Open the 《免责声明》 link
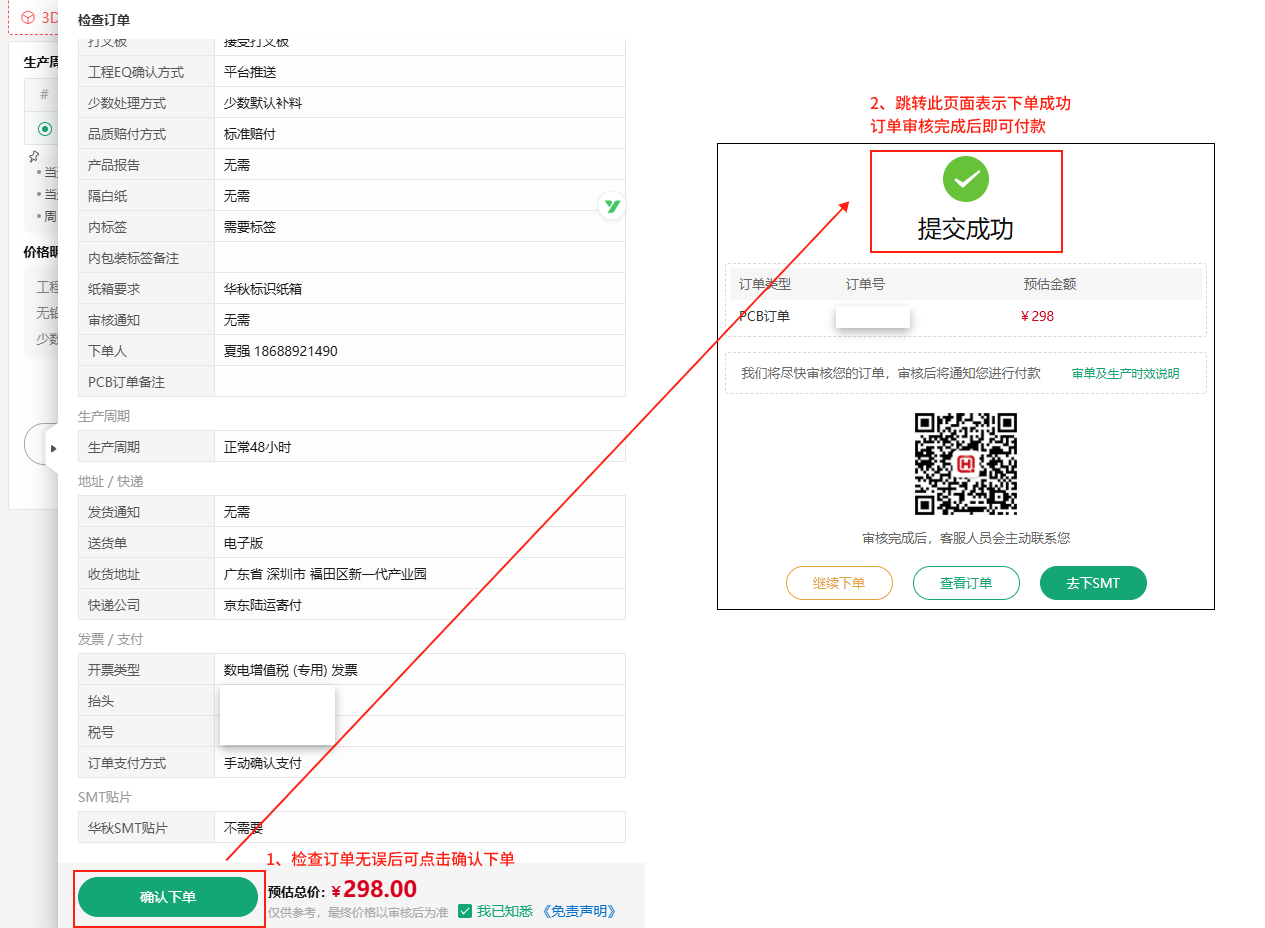This screenshot has height=928, width=1265. coord(579,911)
